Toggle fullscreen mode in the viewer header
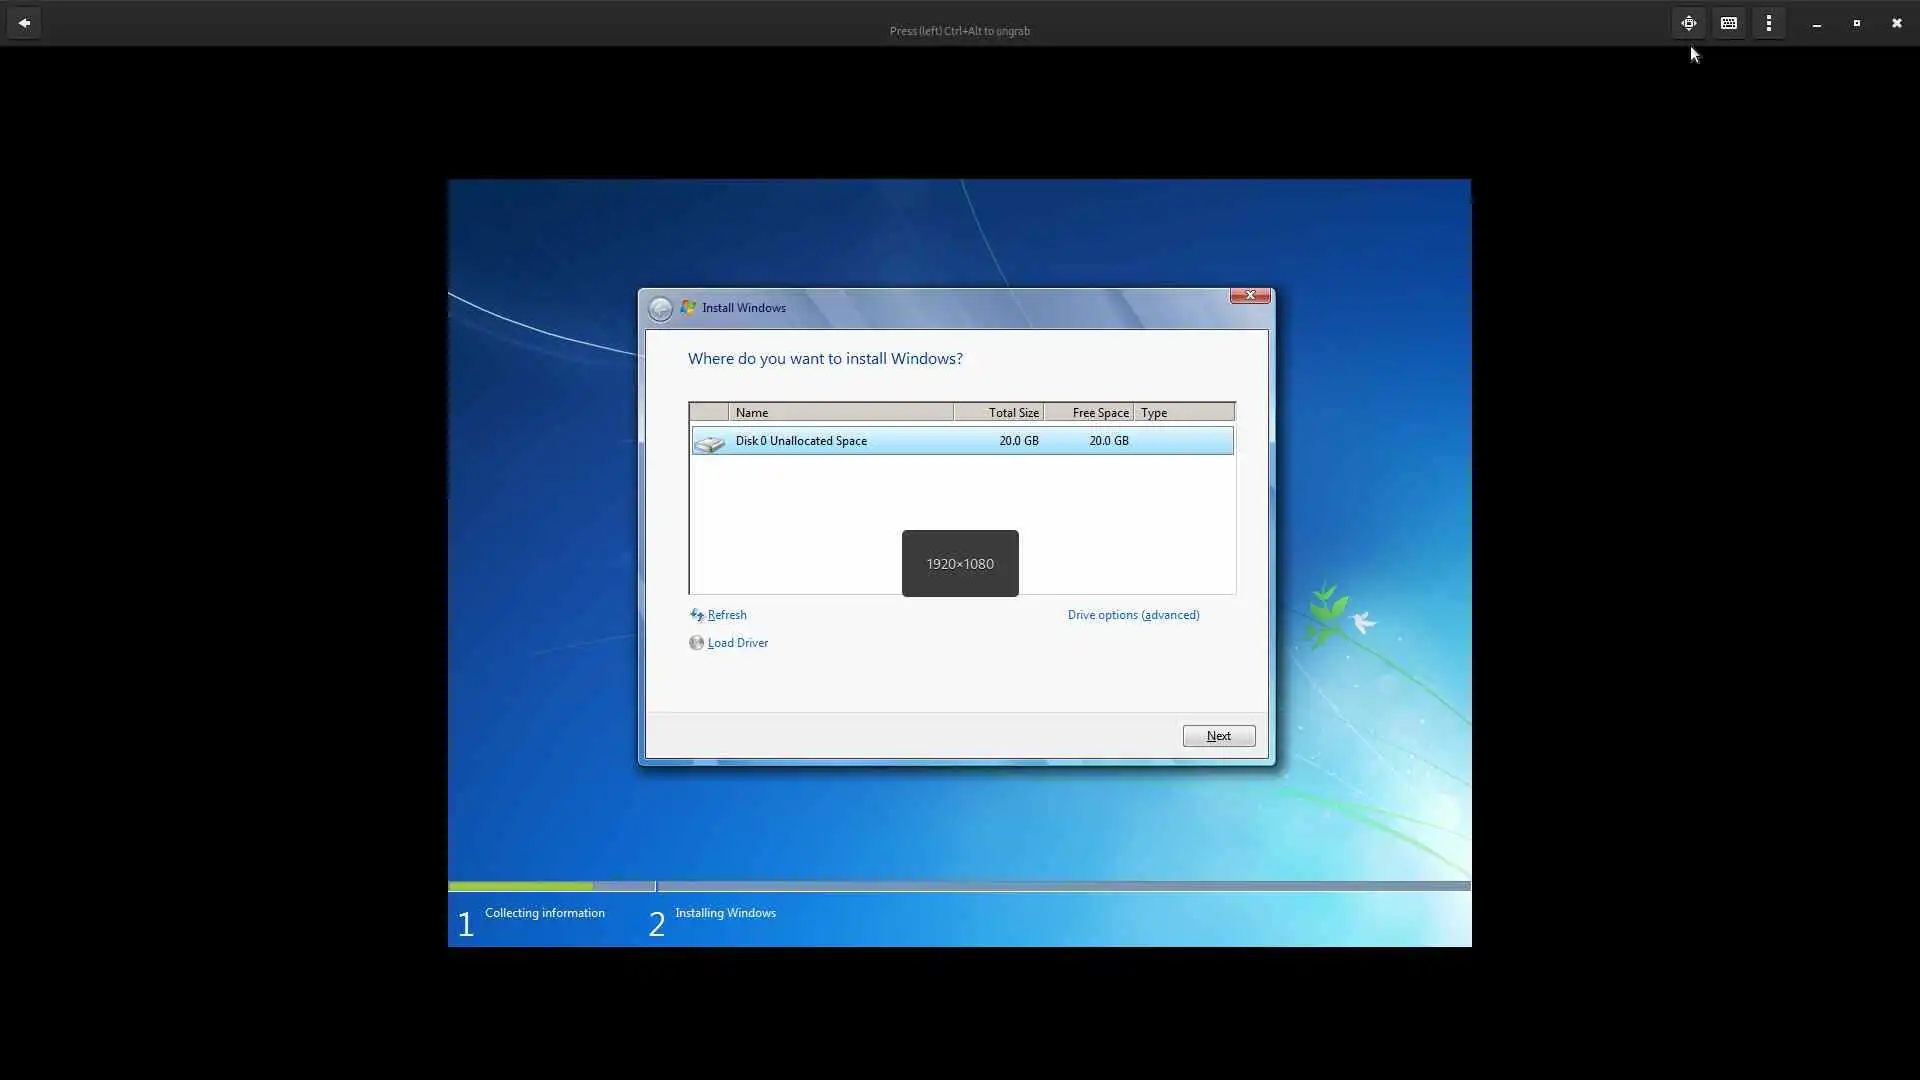Viewport: 1920px width, 1080px height. (1689, 23)
